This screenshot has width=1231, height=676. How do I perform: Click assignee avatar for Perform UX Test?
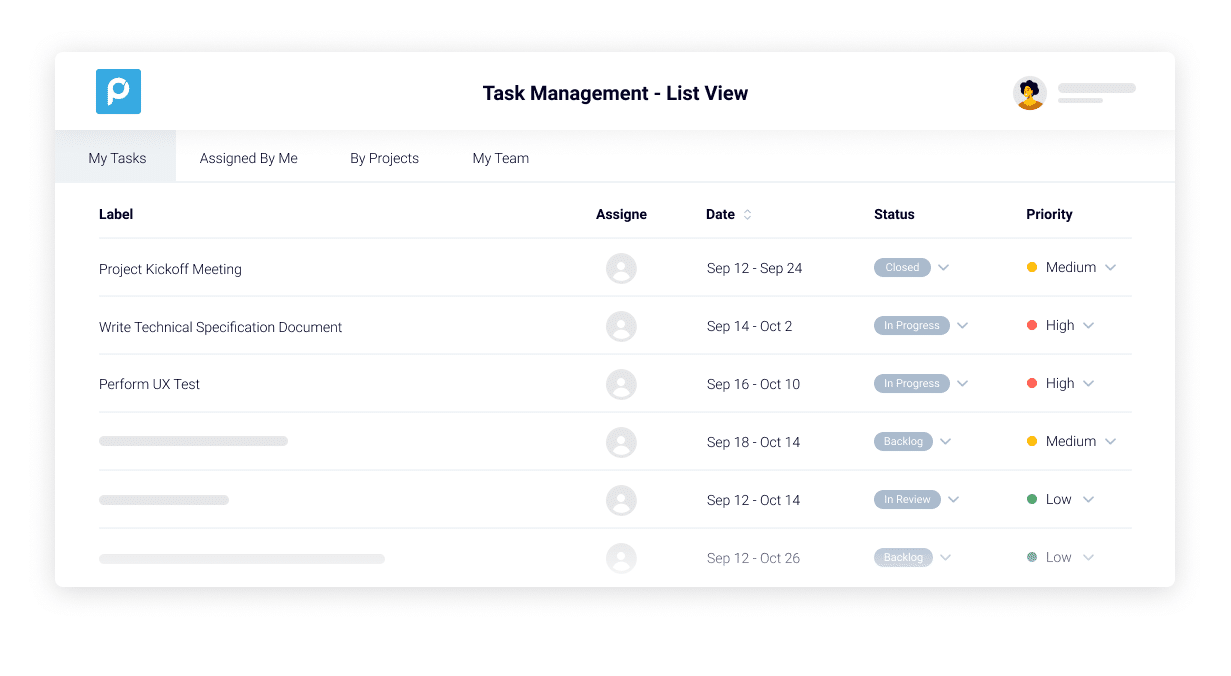[621, 384]
